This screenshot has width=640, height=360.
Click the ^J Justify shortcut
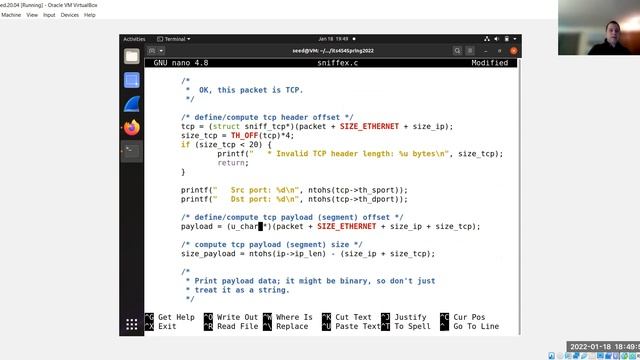tap(404, 317)
